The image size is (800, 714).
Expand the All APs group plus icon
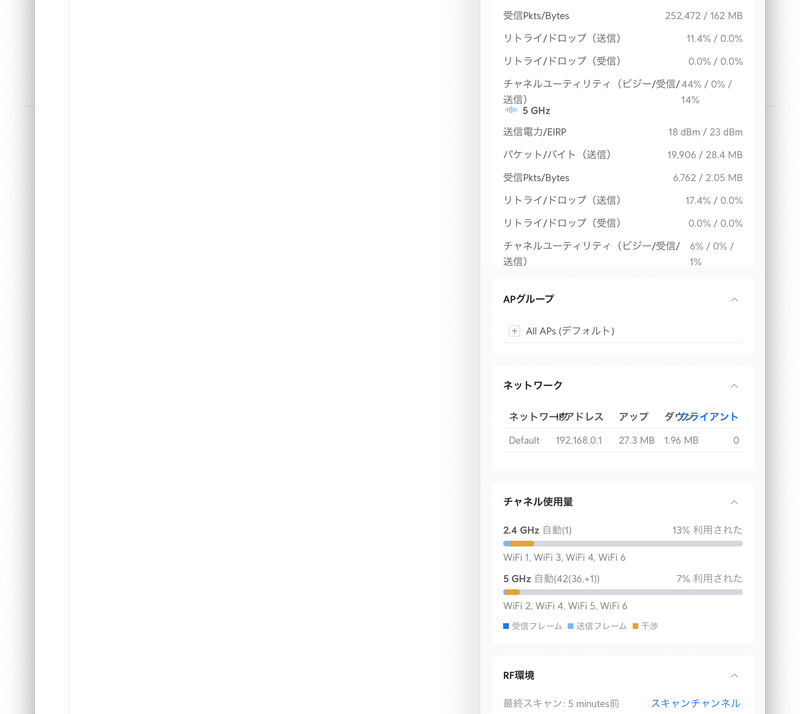[x=514, y=331]
